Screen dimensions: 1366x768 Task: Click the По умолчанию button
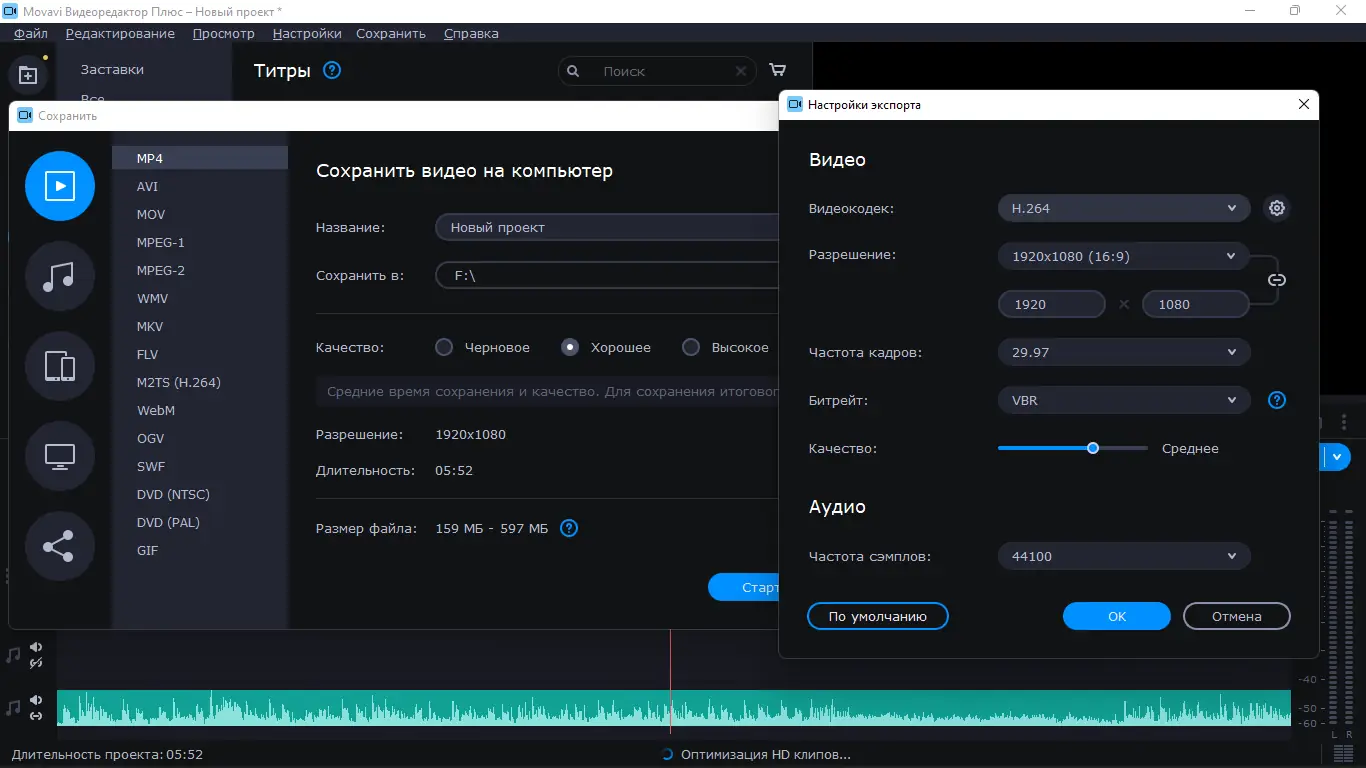click(878, 616)
